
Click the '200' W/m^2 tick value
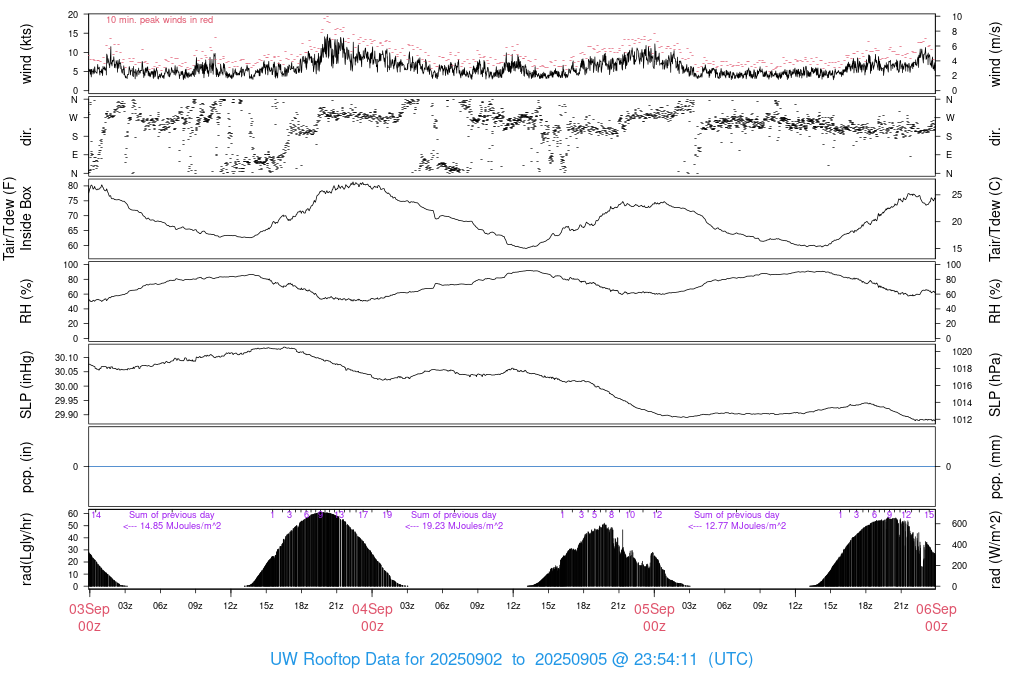[959, 565]
